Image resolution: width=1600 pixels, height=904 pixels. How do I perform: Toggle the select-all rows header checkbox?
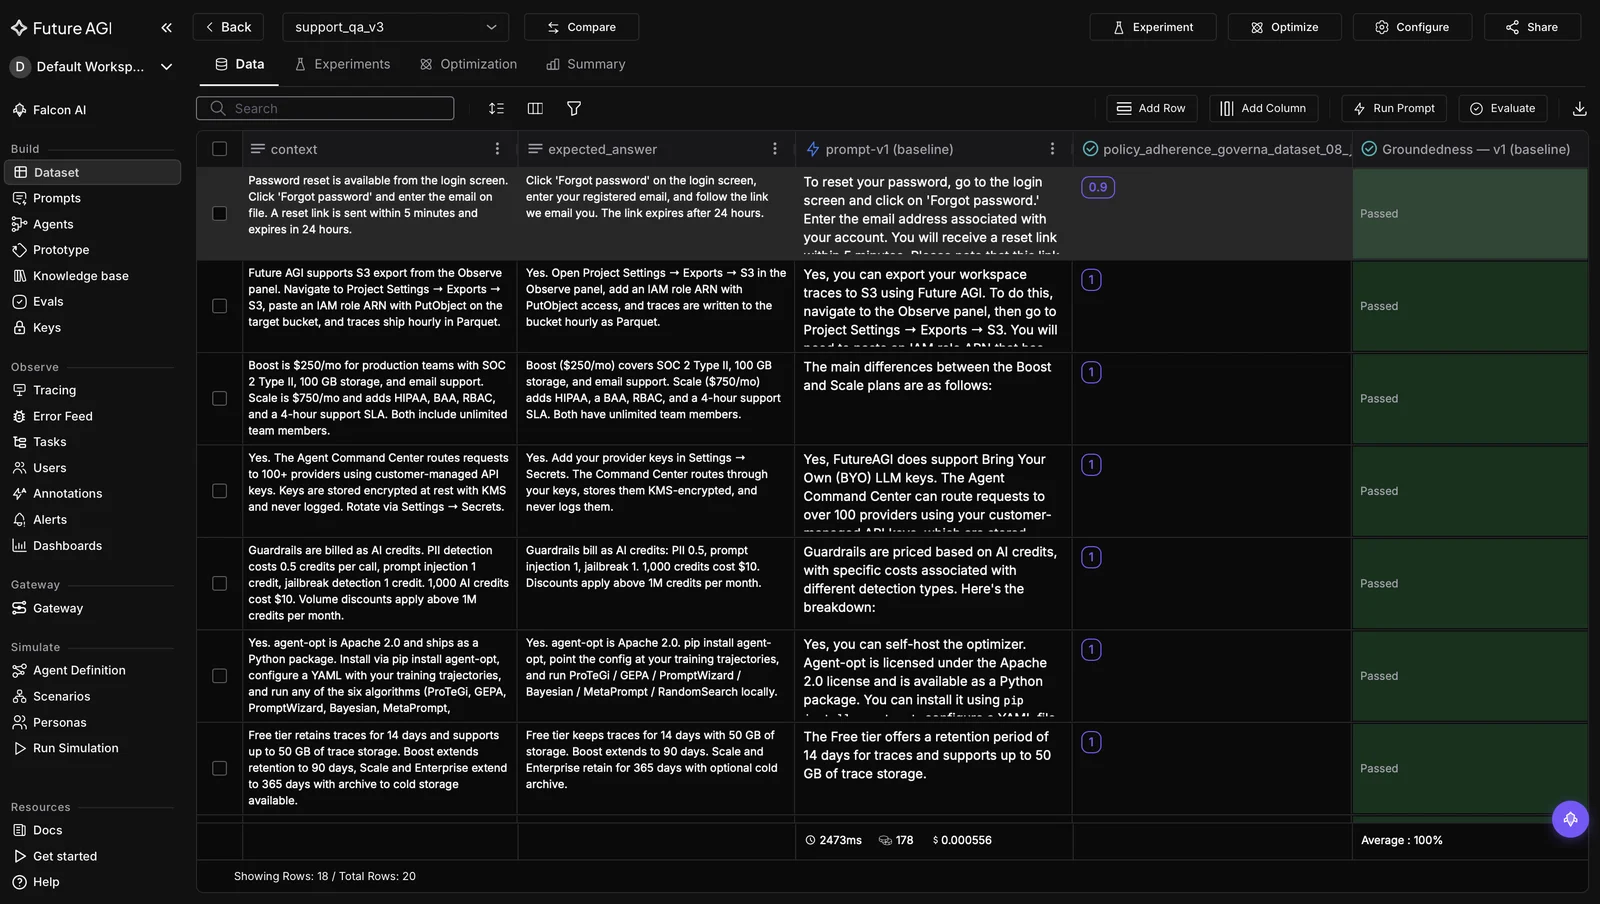[219, 149]
